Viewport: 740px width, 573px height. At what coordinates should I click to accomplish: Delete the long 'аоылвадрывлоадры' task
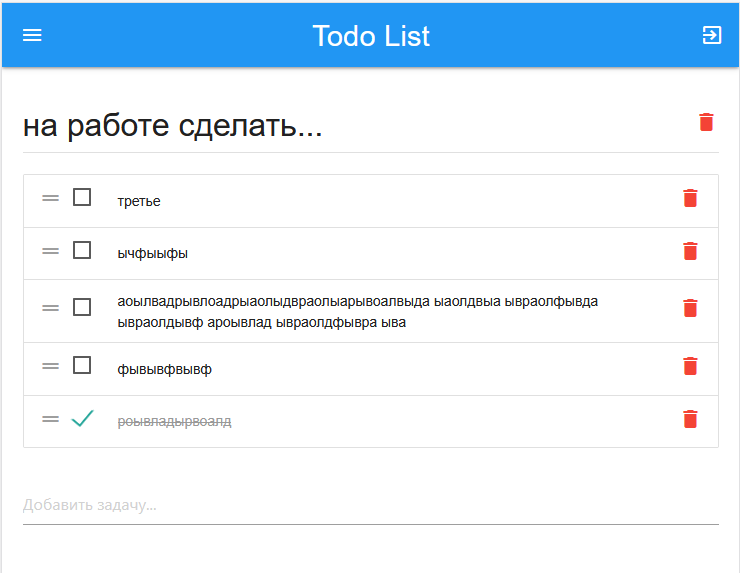tap(689, 308)
